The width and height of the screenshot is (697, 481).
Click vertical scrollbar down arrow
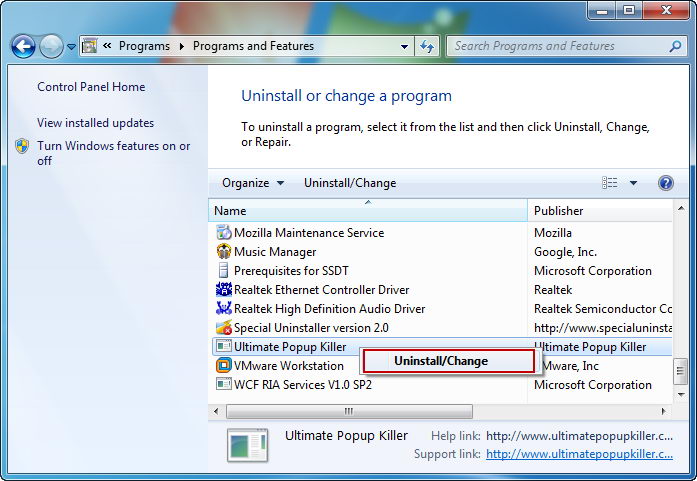(x=681, y=395)
